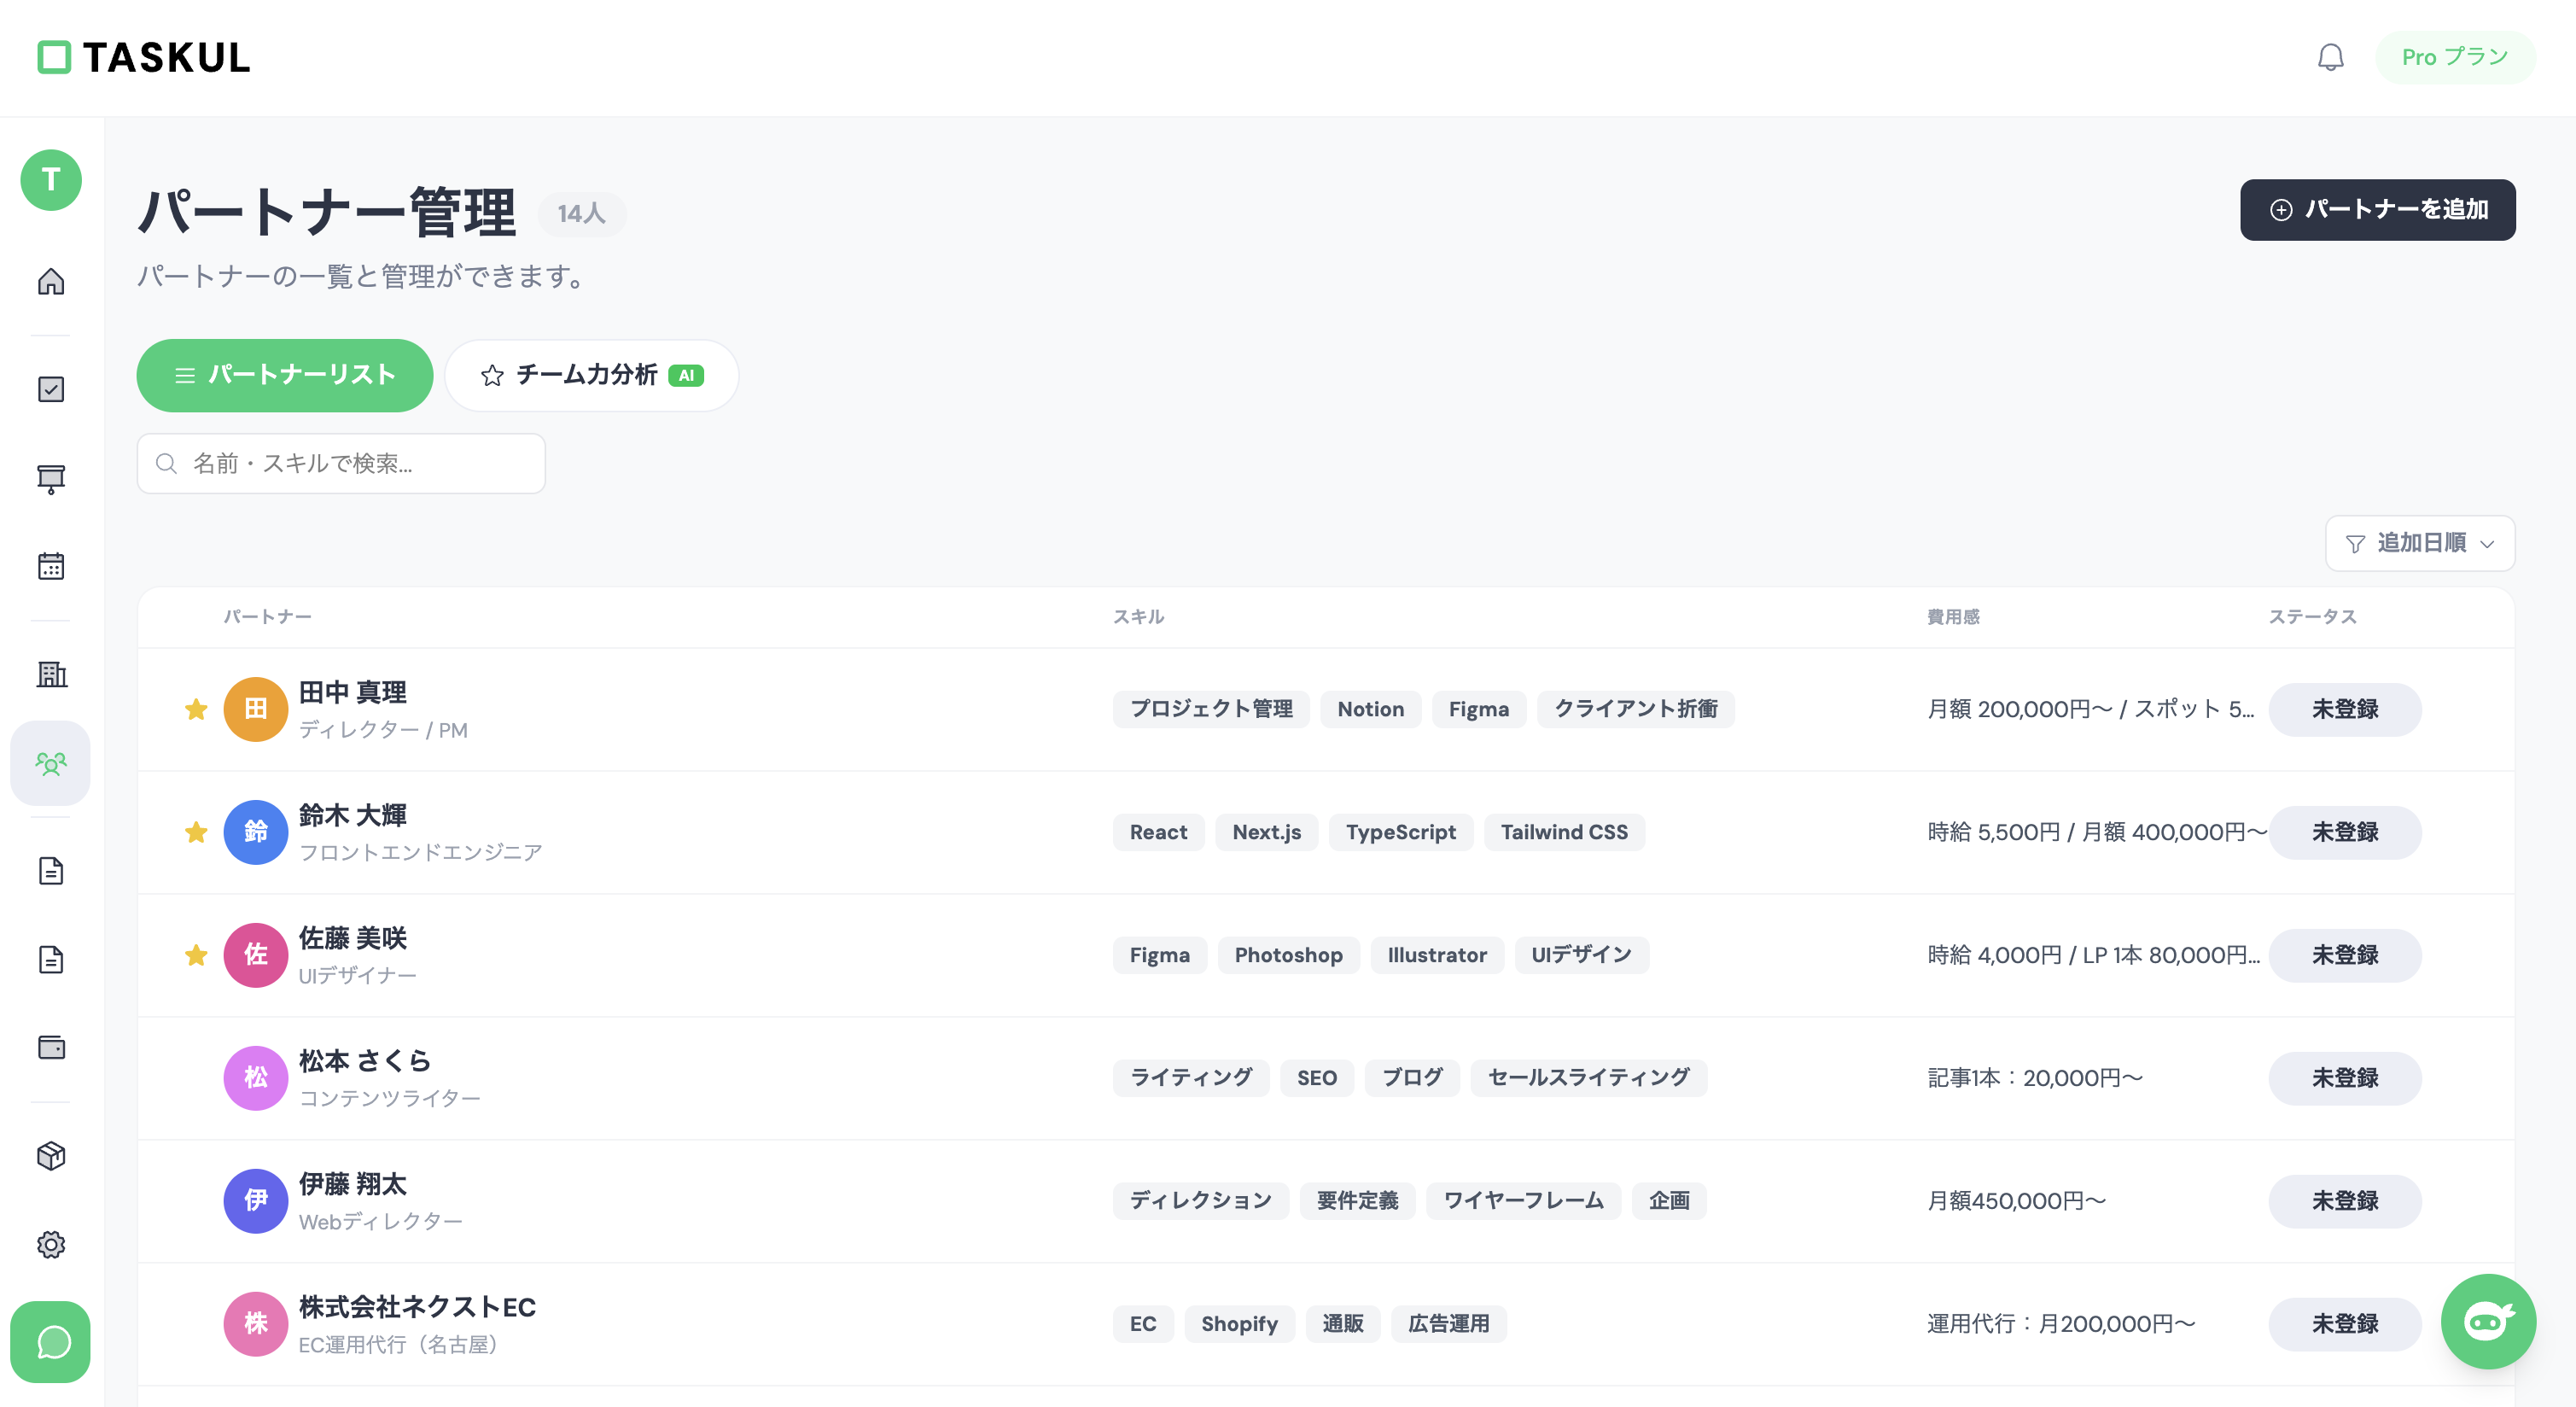Open the AI assistant robot button
Image resolution: width=2576 pixels, height=1407 pixels.
[2487, 1321]
